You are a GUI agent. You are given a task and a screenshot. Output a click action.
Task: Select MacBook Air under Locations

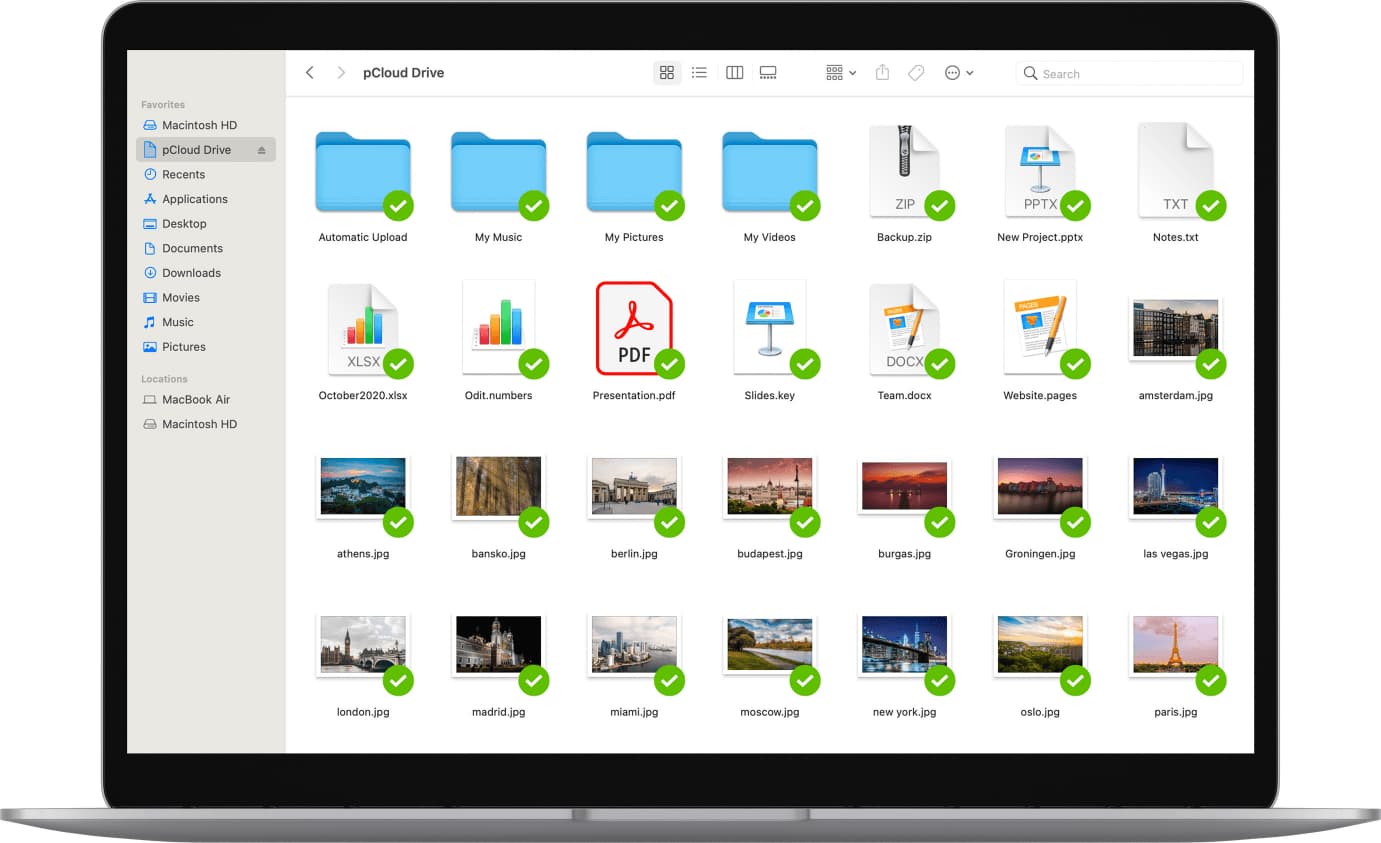click(x=189, y=399)
